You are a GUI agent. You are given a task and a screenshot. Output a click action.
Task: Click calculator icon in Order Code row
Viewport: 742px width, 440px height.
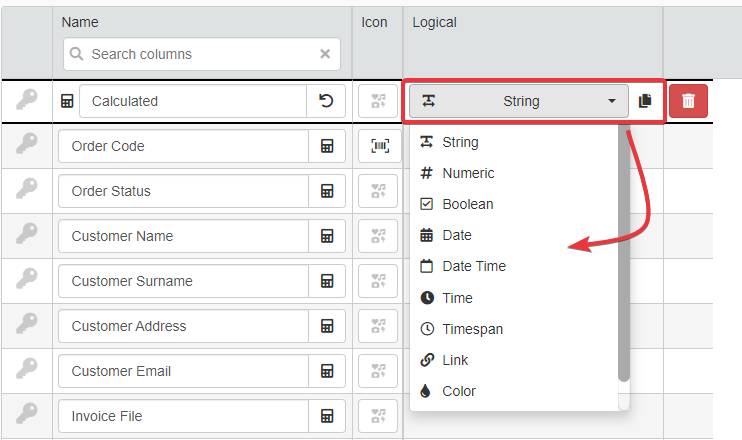point(326,146)
